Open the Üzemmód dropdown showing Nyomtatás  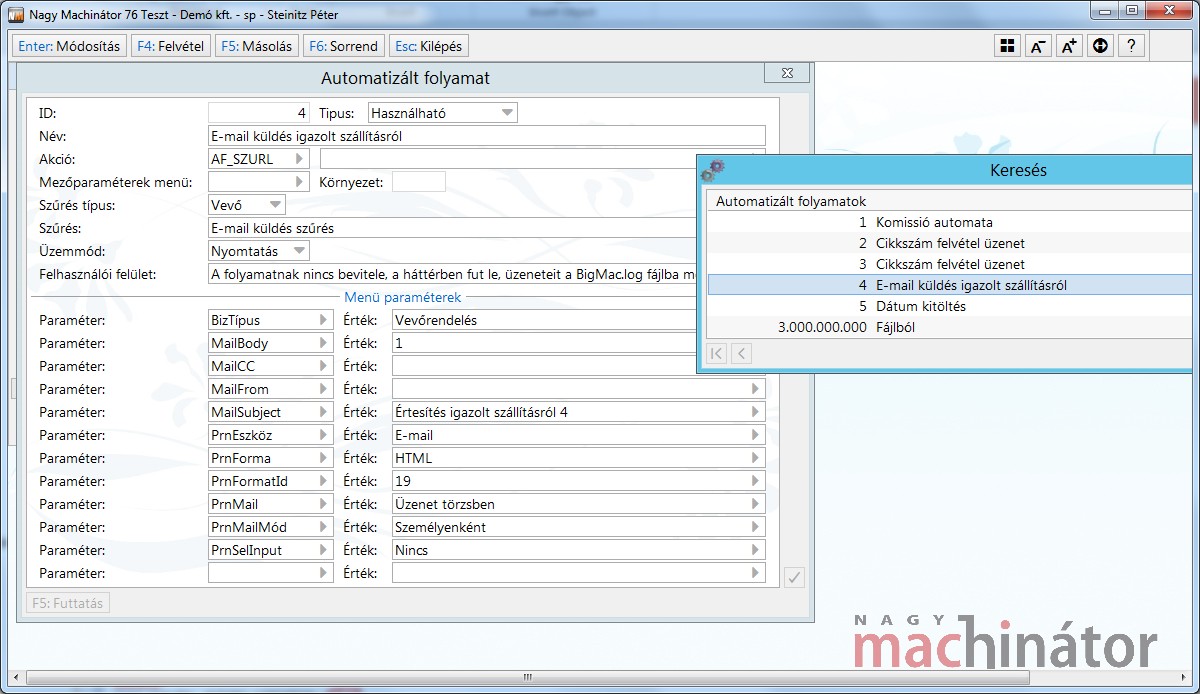[259, 251]
